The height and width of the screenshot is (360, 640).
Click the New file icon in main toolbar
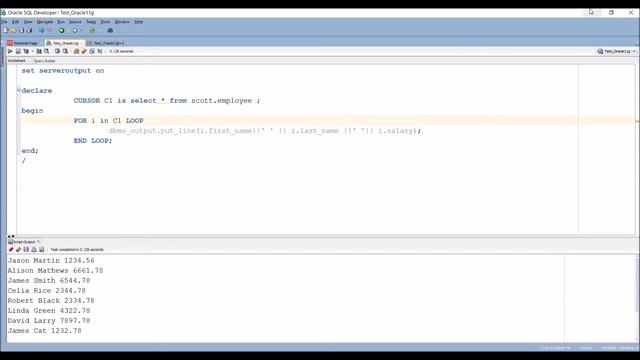[x=5, y=30]
